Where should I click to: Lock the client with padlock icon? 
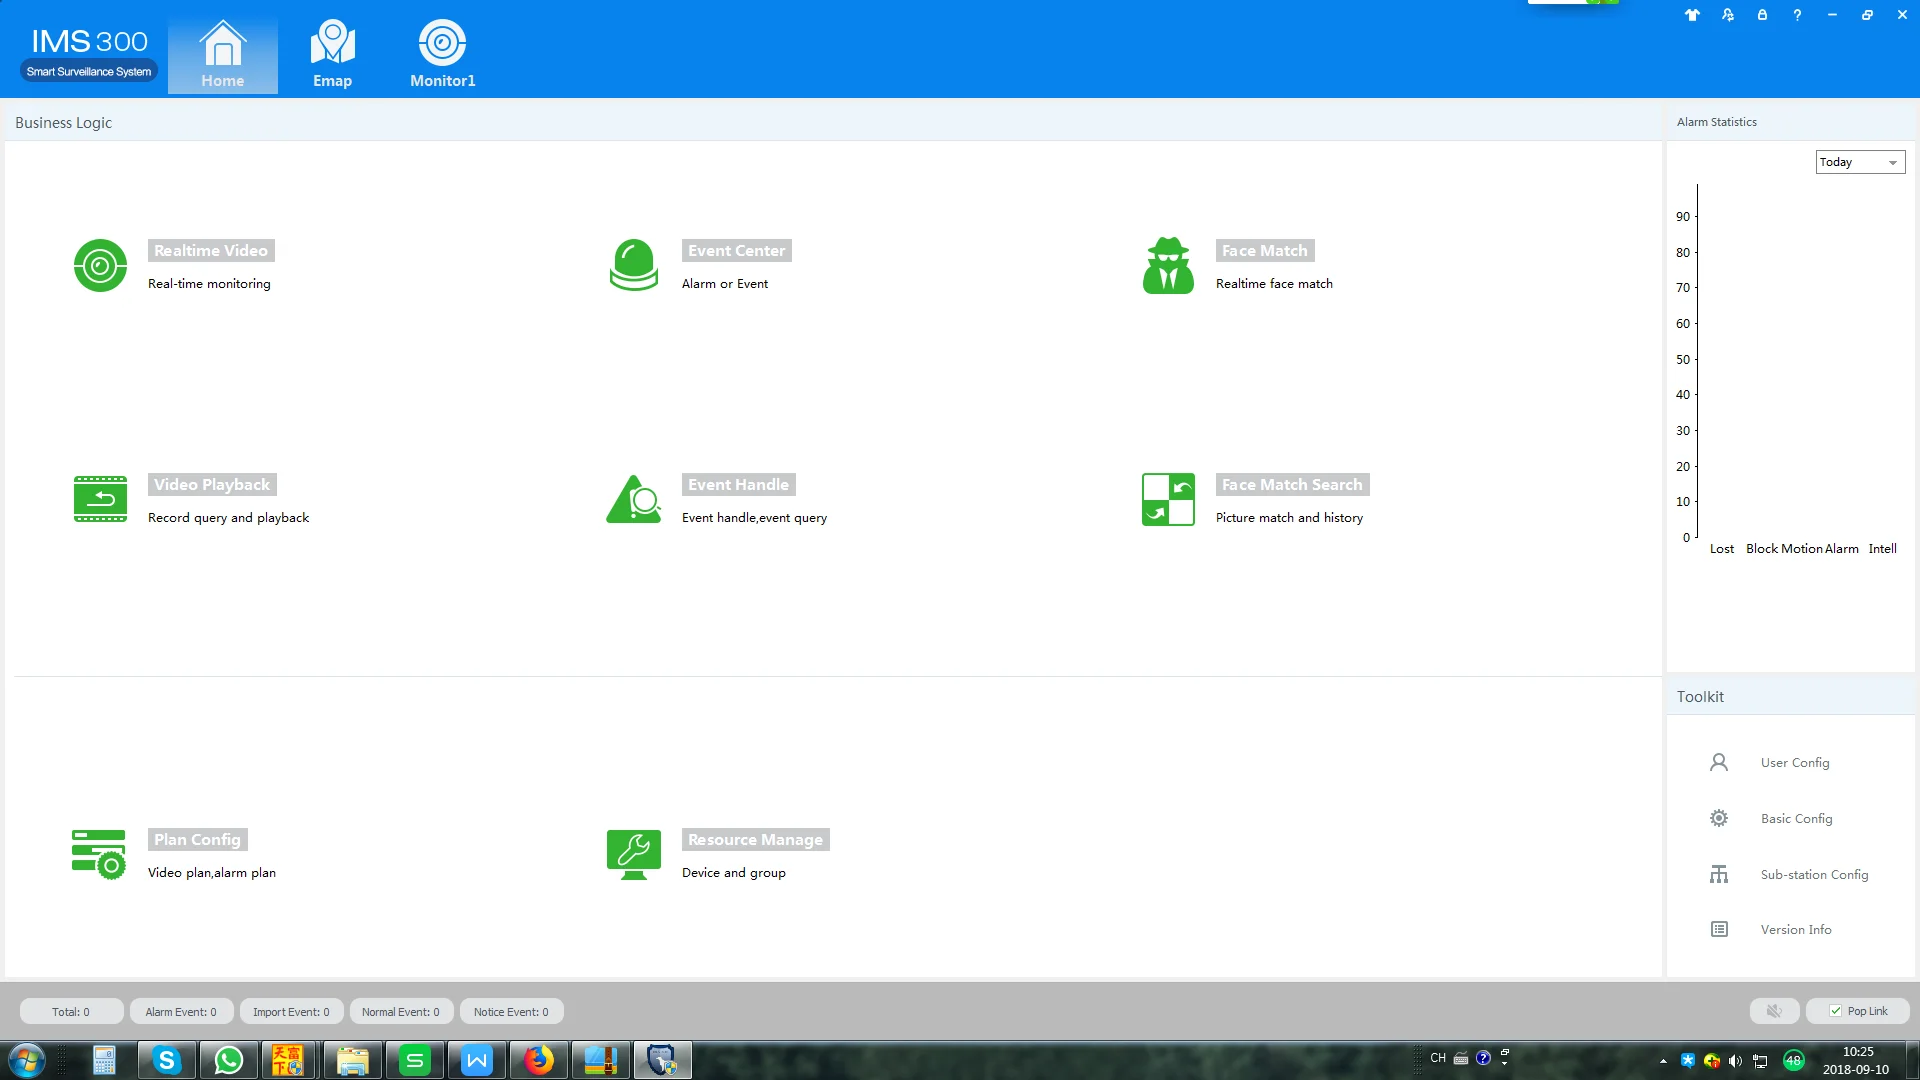(1762, 15)
